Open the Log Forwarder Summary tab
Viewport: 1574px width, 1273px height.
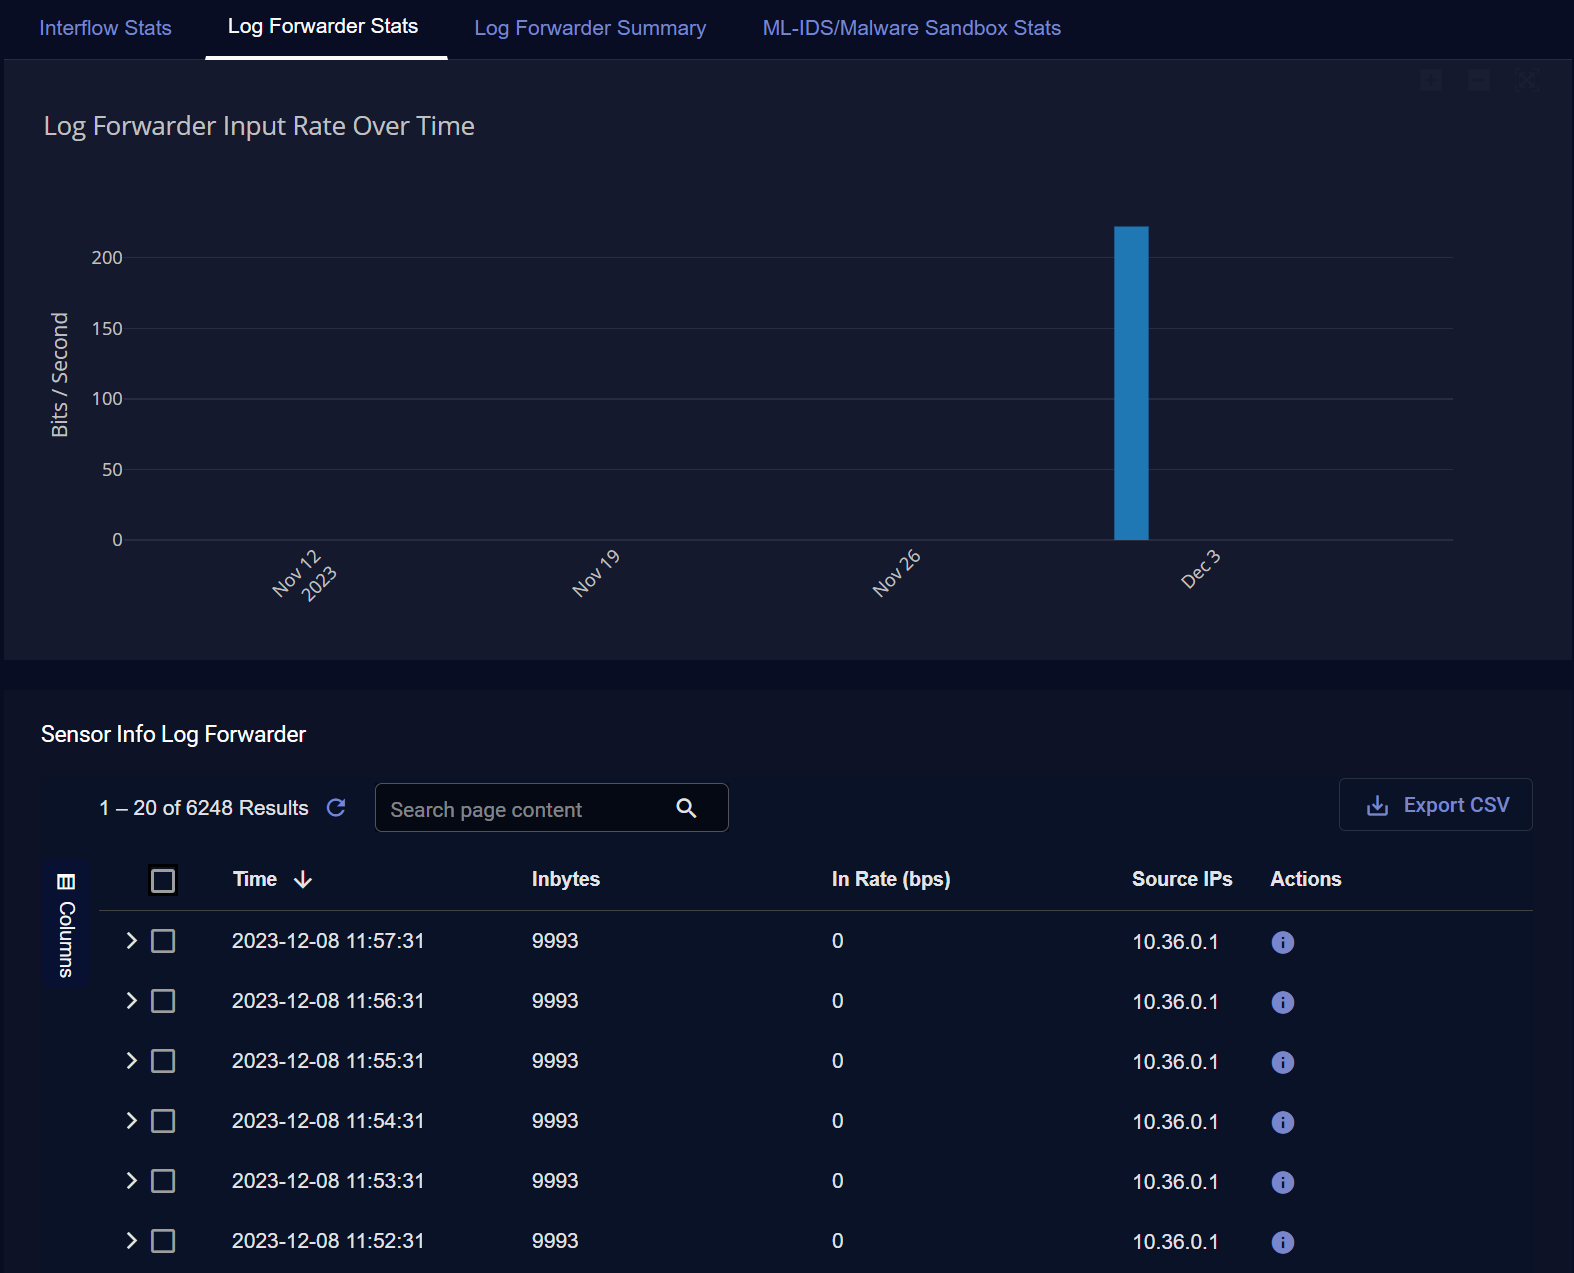pos(590,28)
